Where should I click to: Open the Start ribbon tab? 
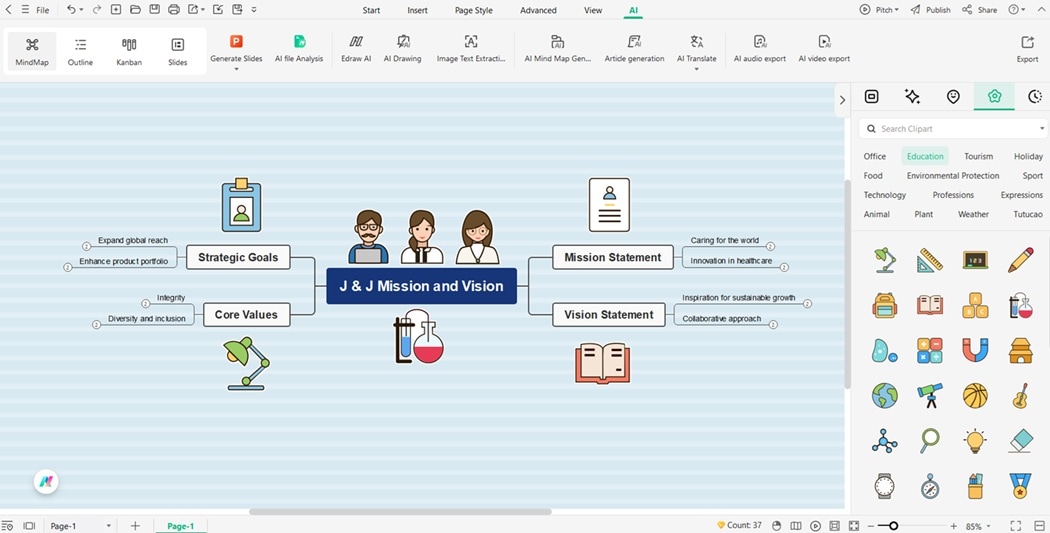[372, 10]
